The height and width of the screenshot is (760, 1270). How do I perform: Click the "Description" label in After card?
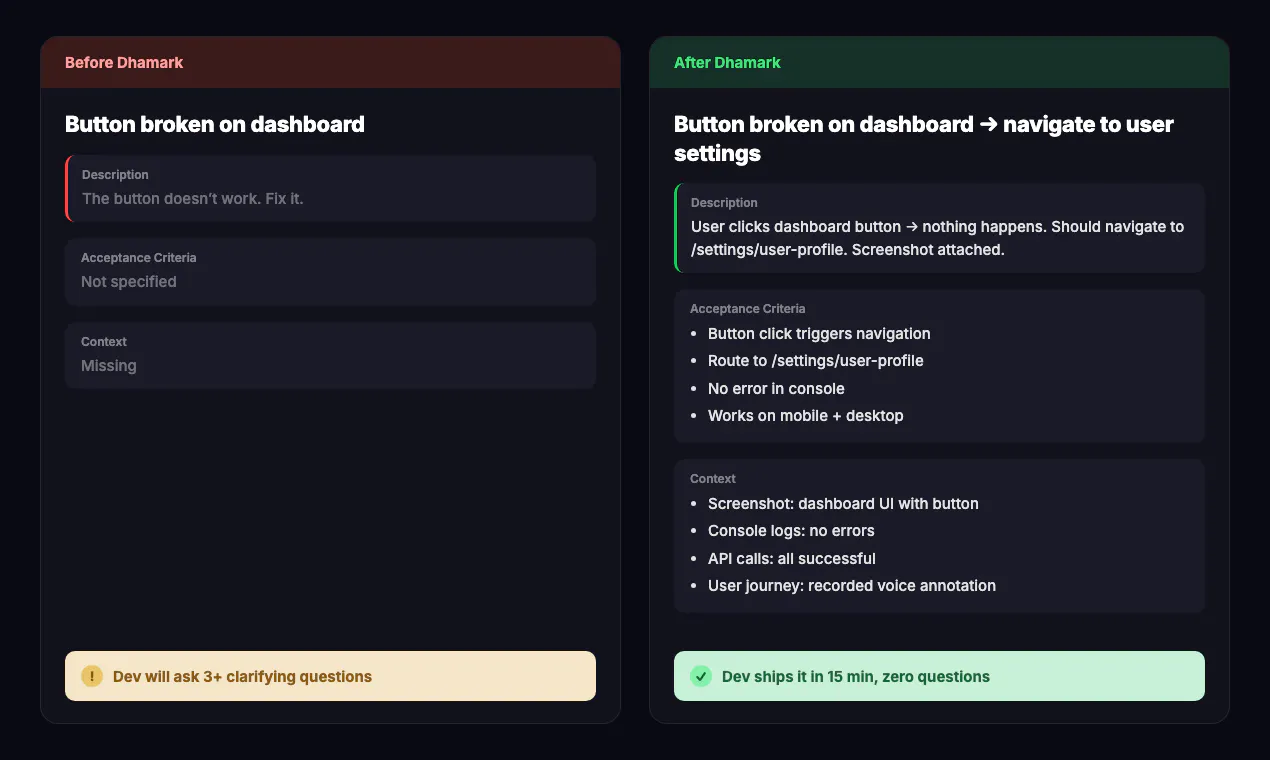pos(724,203)
